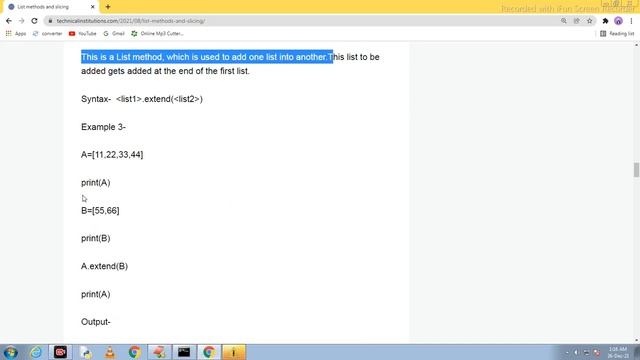Open the taskbar clock and date

pyautogui.click(x=618, y=353)
